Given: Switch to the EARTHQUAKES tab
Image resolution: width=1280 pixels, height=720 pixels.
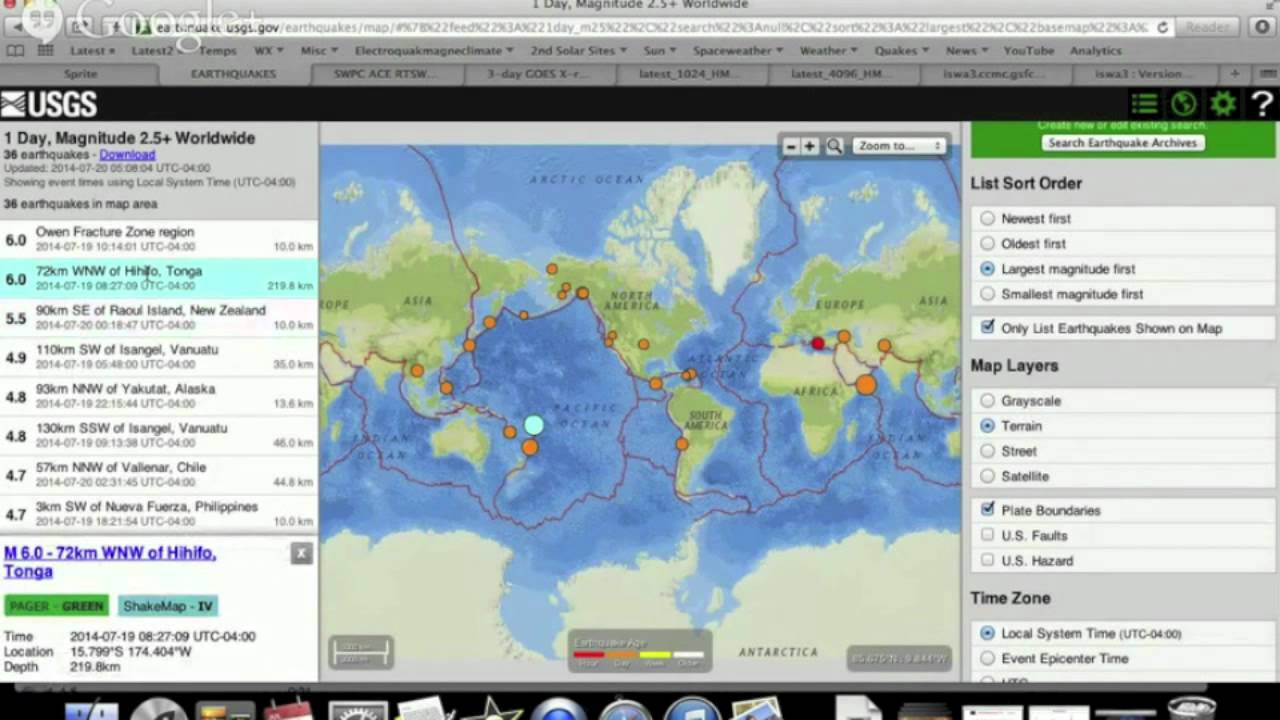Looking at the screenshot, I should coord(234,74).
